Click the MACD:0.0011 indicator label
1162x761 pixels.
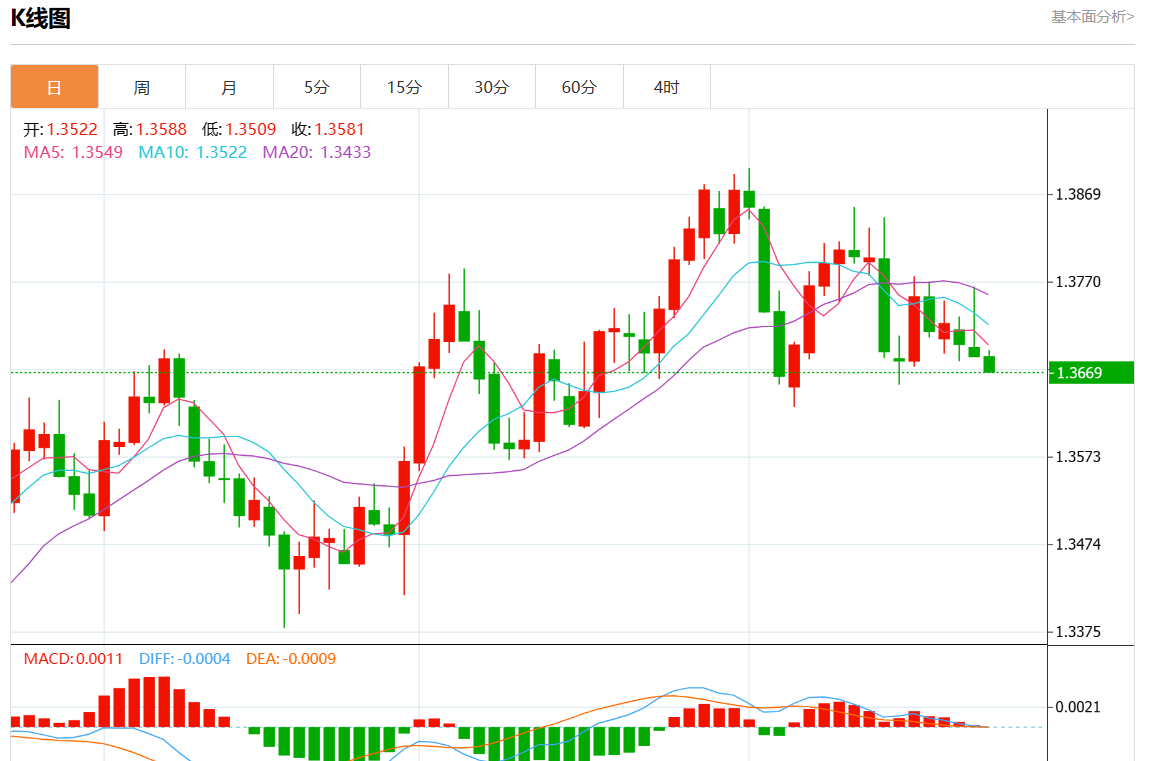coord(73,659)
